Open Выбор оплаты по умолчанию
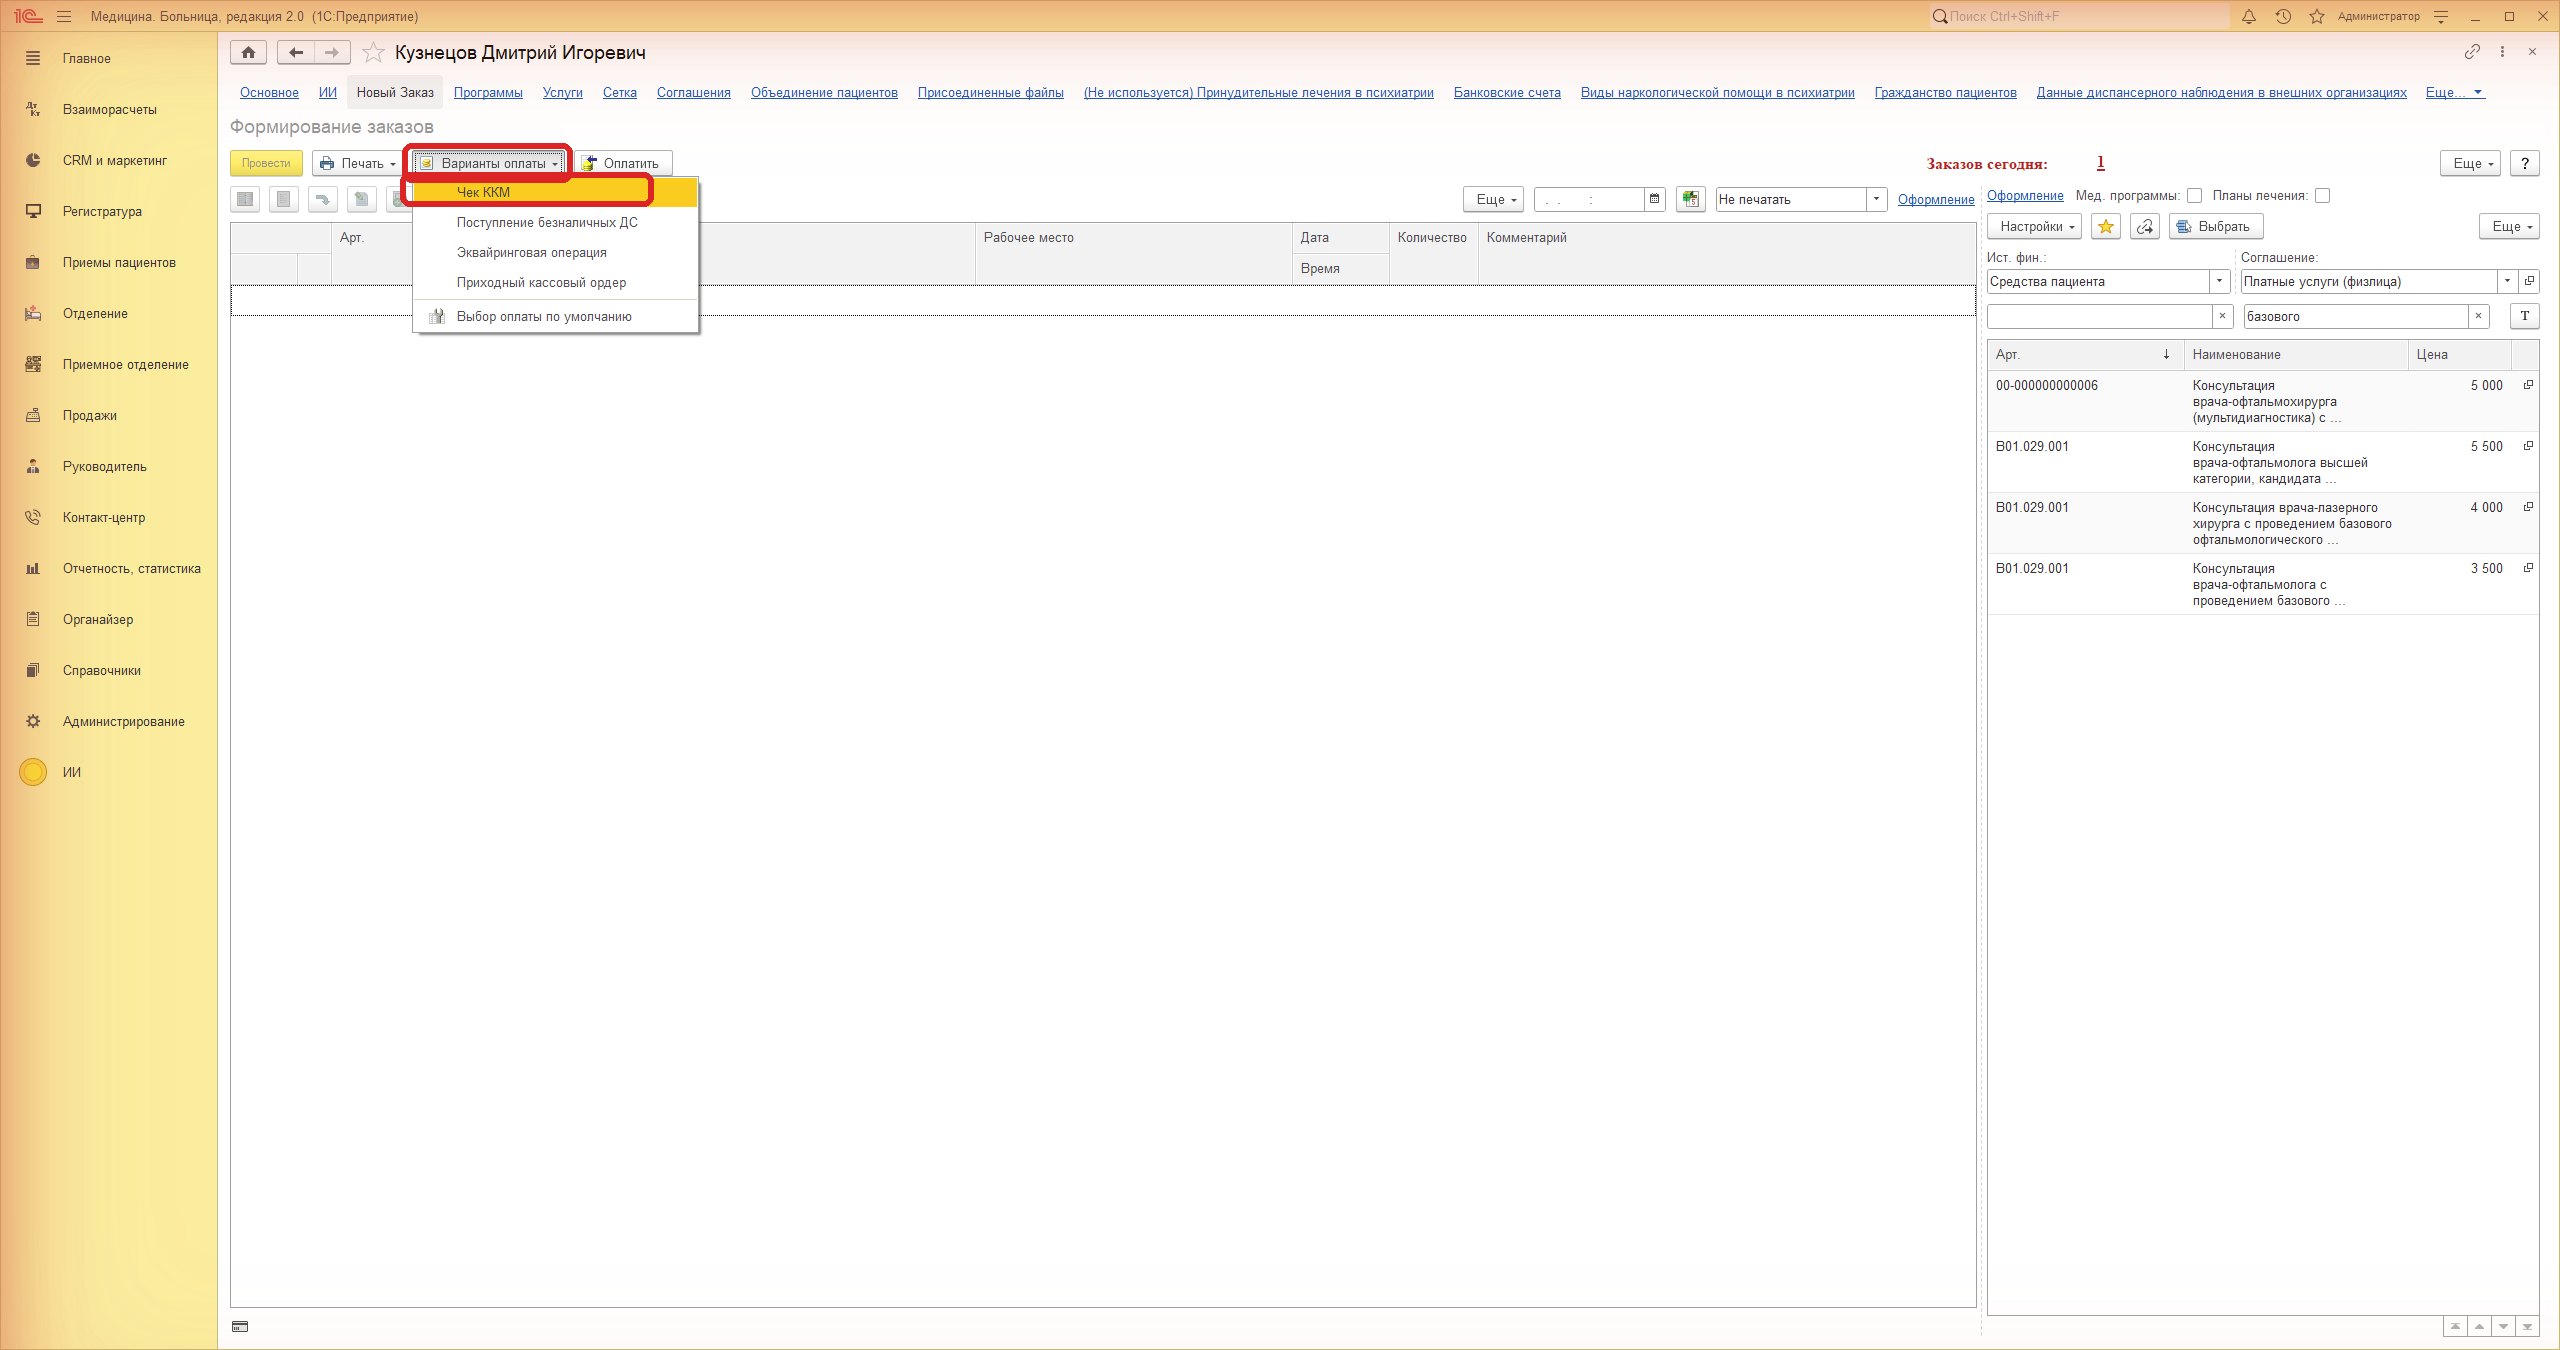Image resolution: width=2560 pixels, height=1350 pixels. point(555,316)
